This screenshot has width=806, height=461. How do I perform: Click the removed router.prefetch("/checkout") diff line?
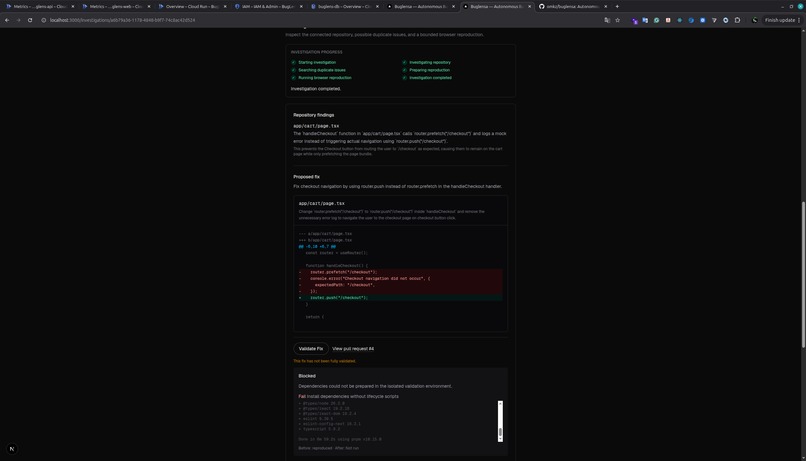point(400,272)
